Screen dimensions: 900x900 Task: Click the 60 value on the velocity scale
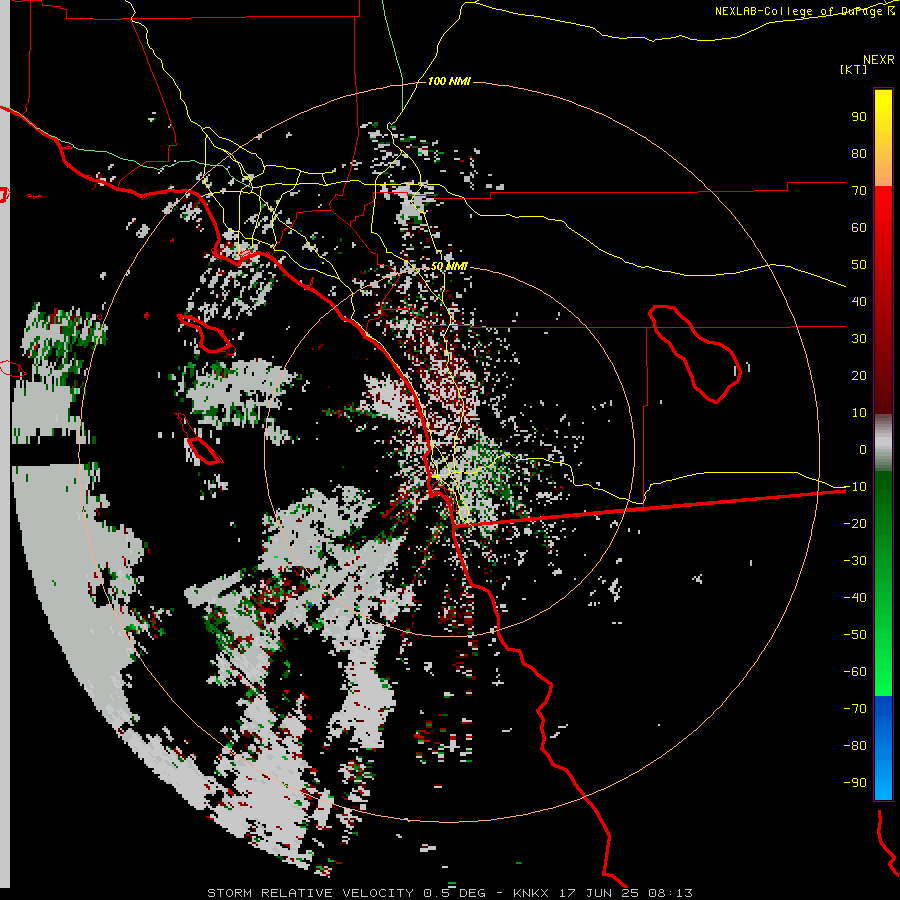click(859, 228)
